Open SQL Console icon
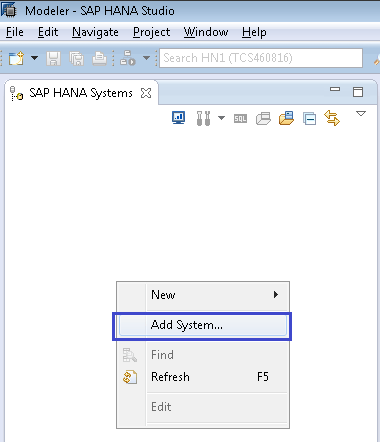Viewport: 380px width, 442px height. tap(240, 118)
